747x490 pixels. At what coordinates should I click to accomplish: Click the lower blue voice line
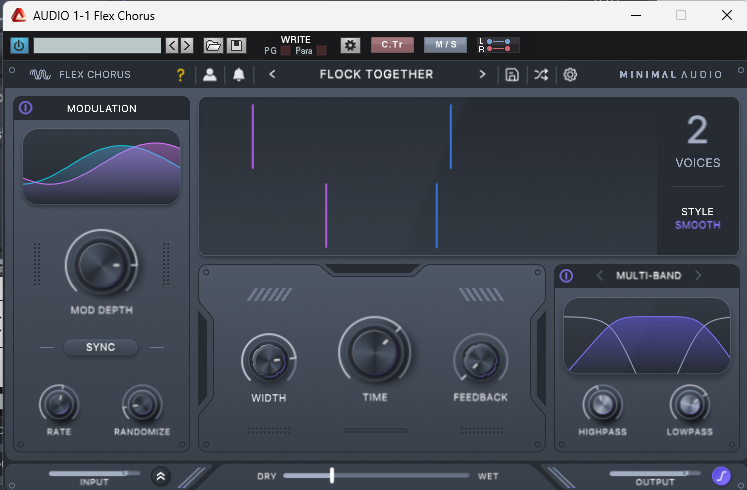436,216
